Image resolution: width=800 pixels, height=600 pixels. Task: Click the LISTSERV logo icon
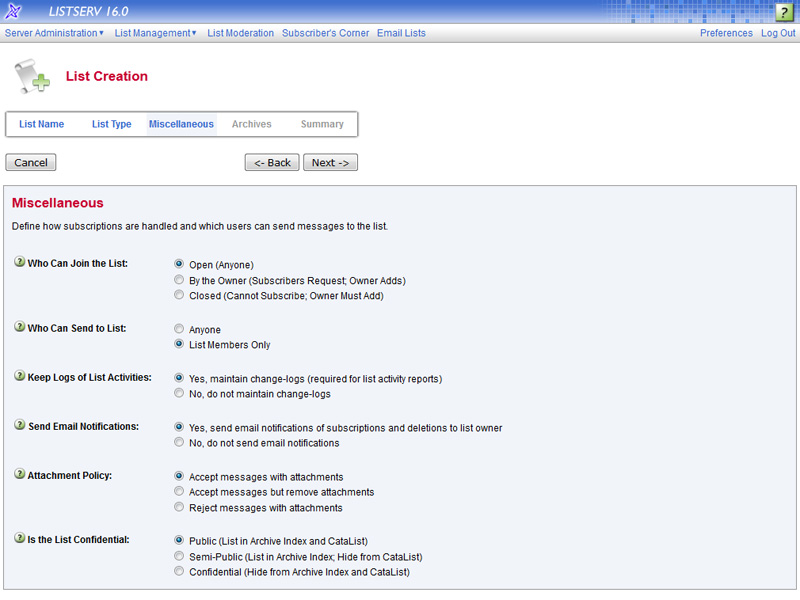pyautogui.click(x=13, y=12)
